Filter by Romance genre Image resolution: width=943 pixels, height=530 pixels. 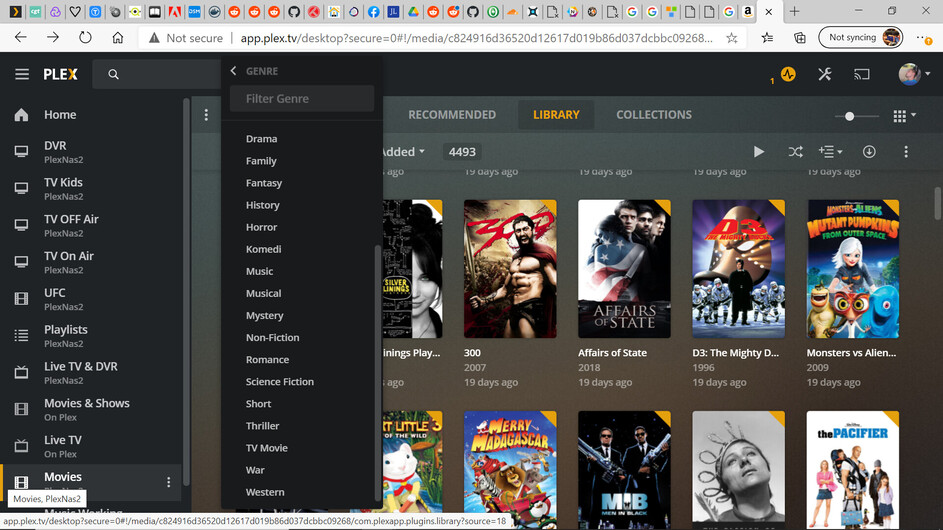[x=268, y=360]
